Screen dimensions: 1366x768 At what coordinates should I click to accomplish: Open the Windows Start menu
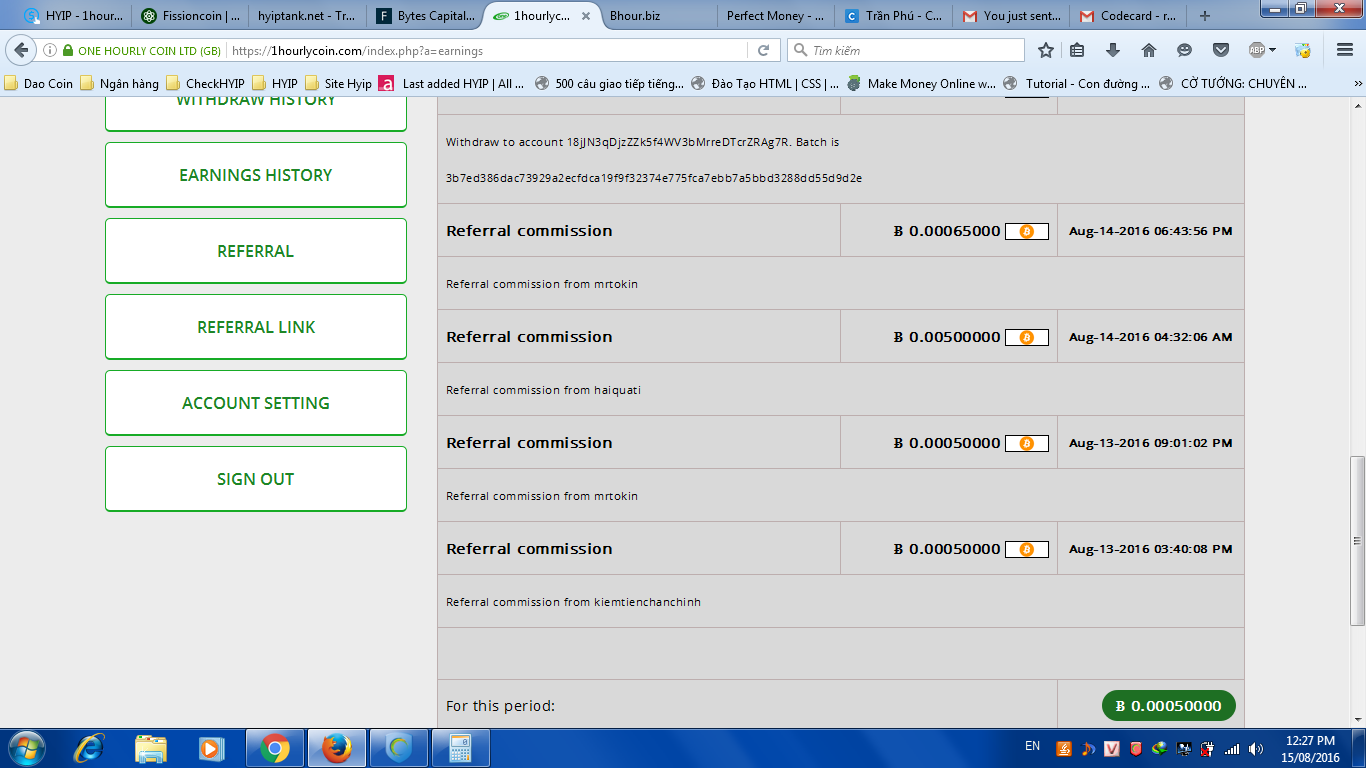coord(26,748)
